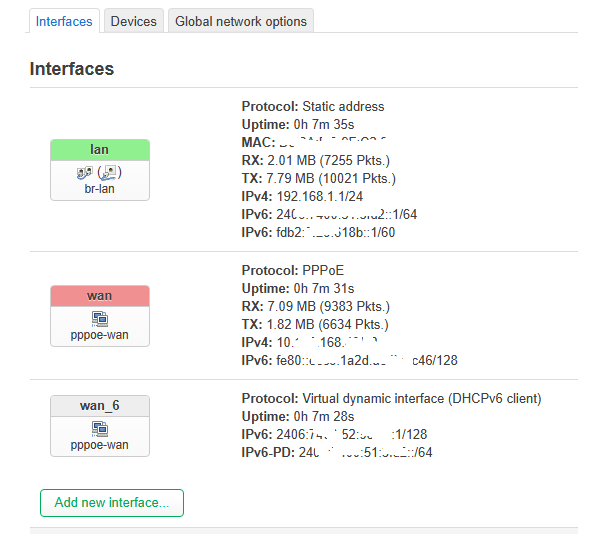Click the pppoe-wan label in the wan_6 box
Image resolution: width=590 pixels, height=548 pixels.
[99, 445]
